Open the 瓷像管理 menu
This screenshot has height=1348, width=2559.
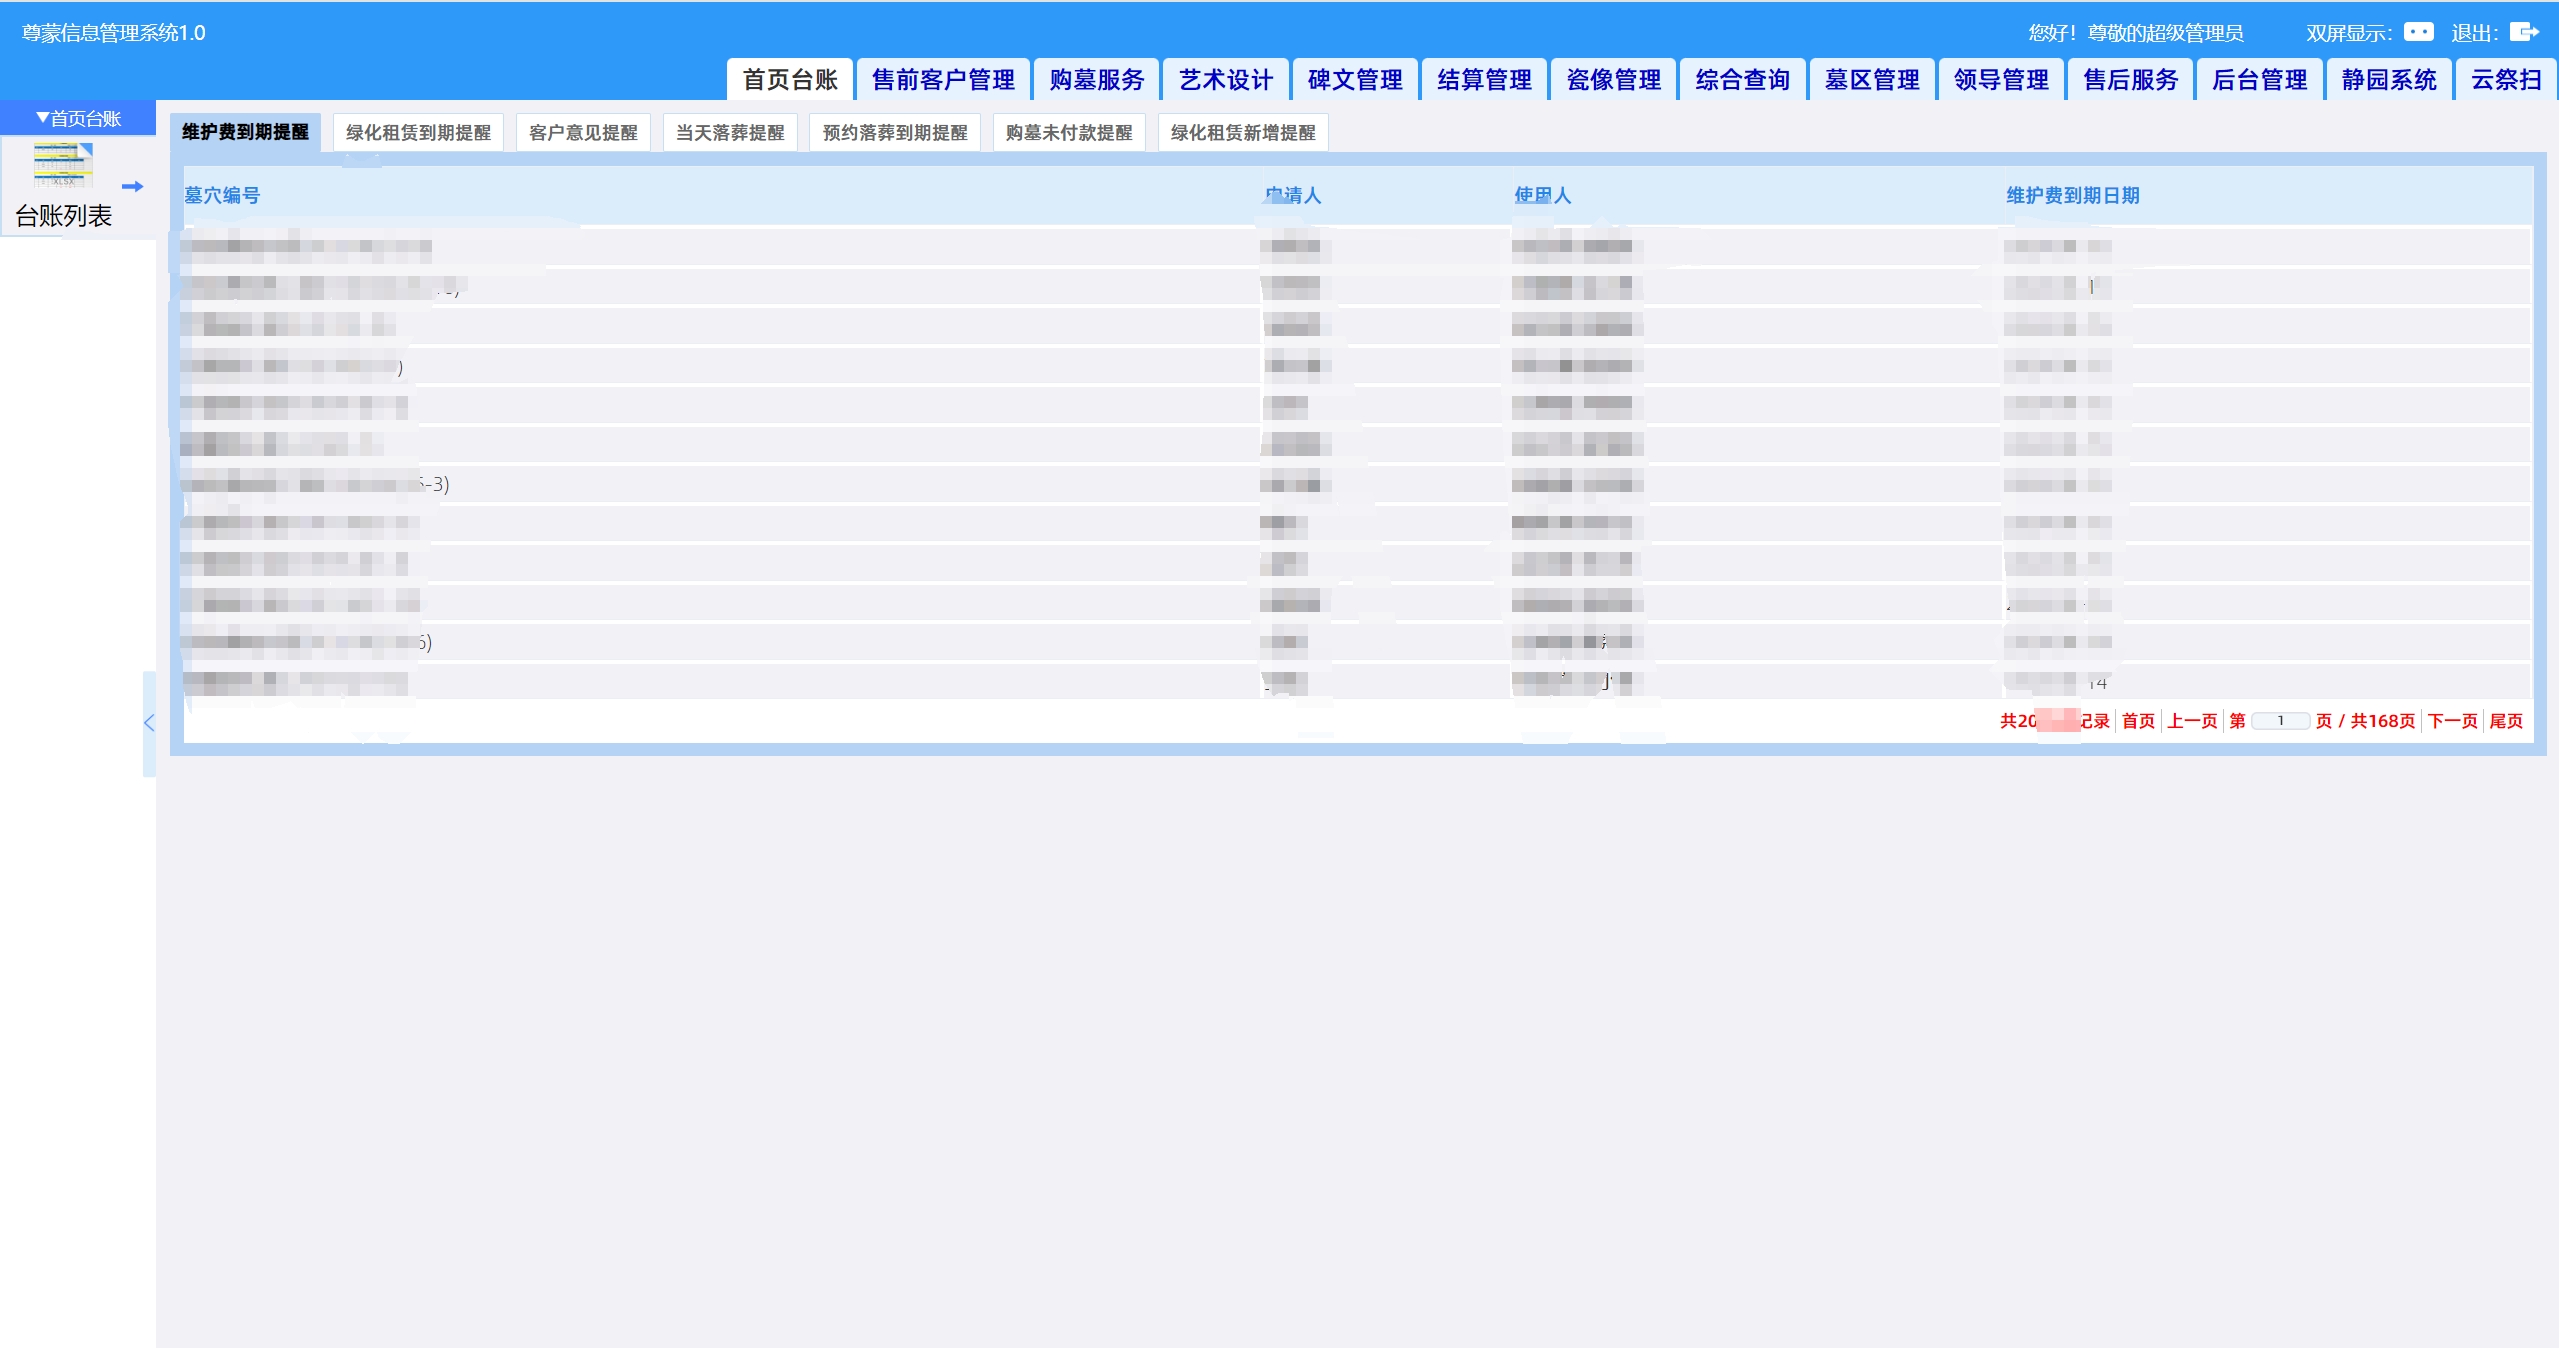[1613, 80]
